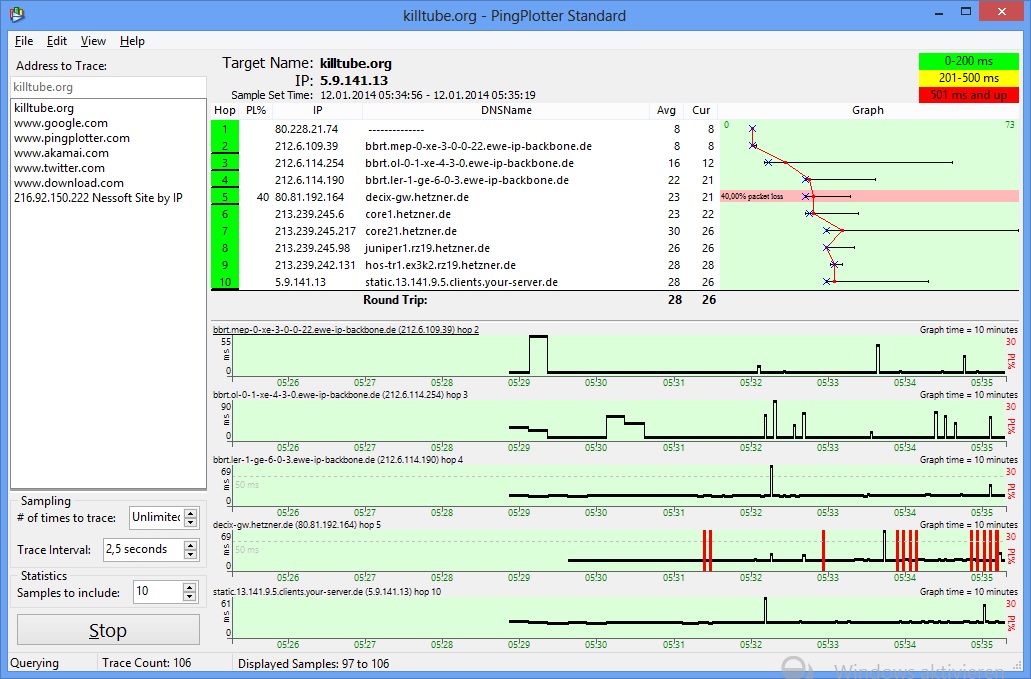Click static.13.141.9.5.clients.your-server.de in hop table
The height and width of the screenshot is (679, 1031).
tap(462, 283)
